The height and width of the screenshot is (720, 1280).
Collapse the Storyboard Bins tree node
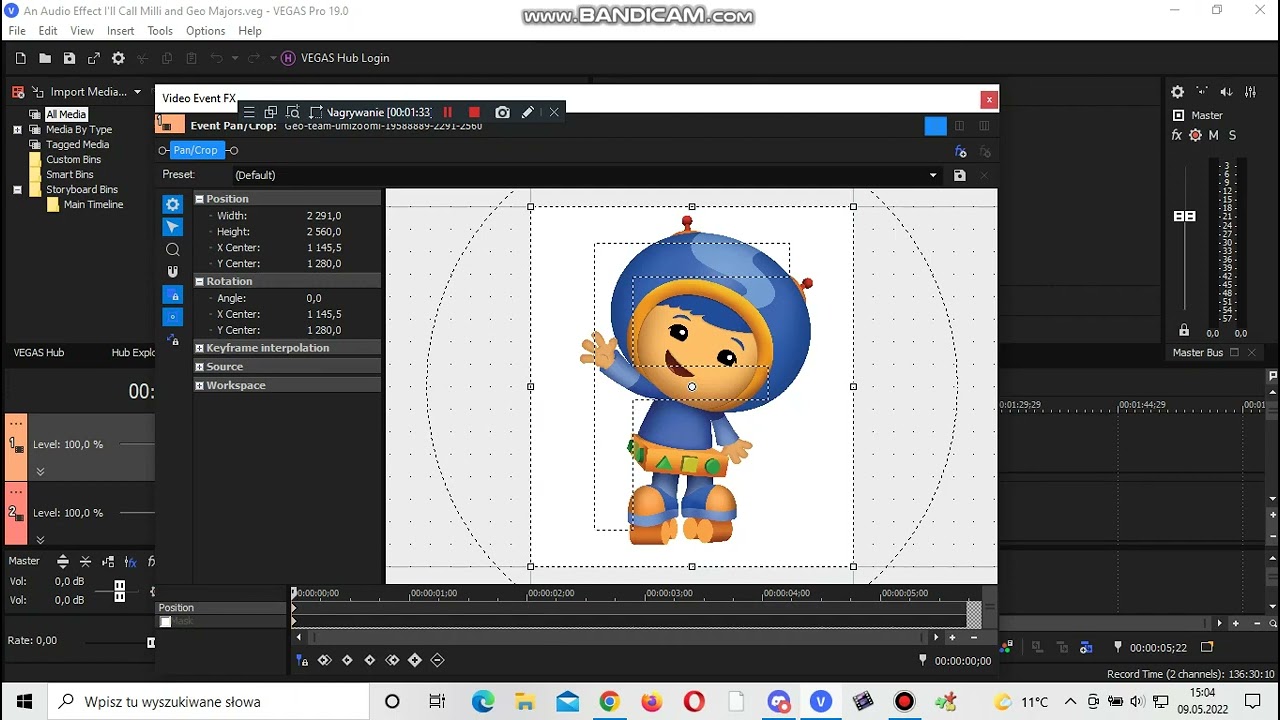click(17, 190)
